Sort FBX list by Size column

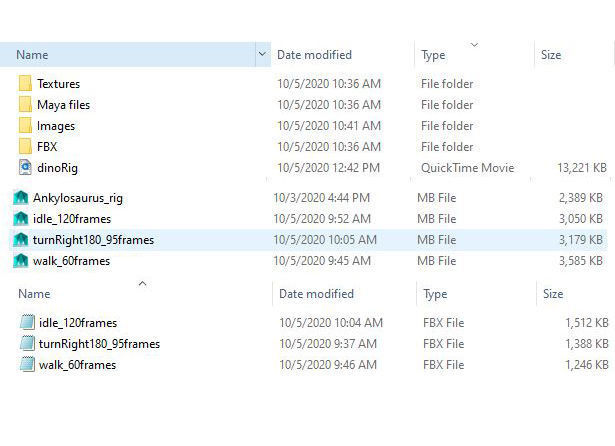pyautogui.click(x=553, y=294)
